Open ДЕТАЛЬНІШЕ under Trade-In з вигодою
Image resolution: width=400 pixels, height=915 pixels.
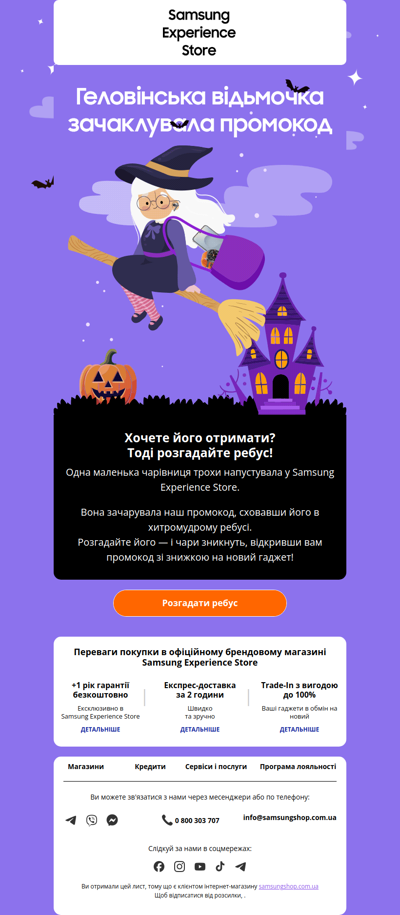(299, 729)
